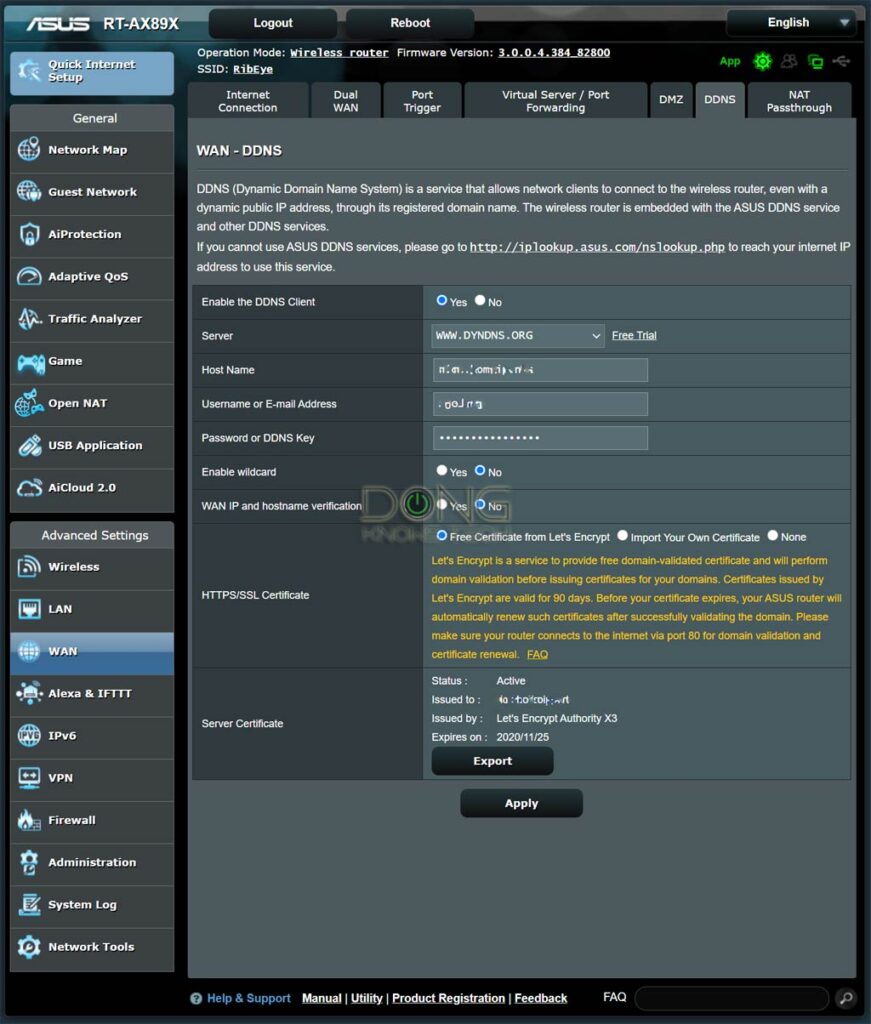Click the green gear status icon
This screenshot has height=1024, width=871.
pos(762,61)
